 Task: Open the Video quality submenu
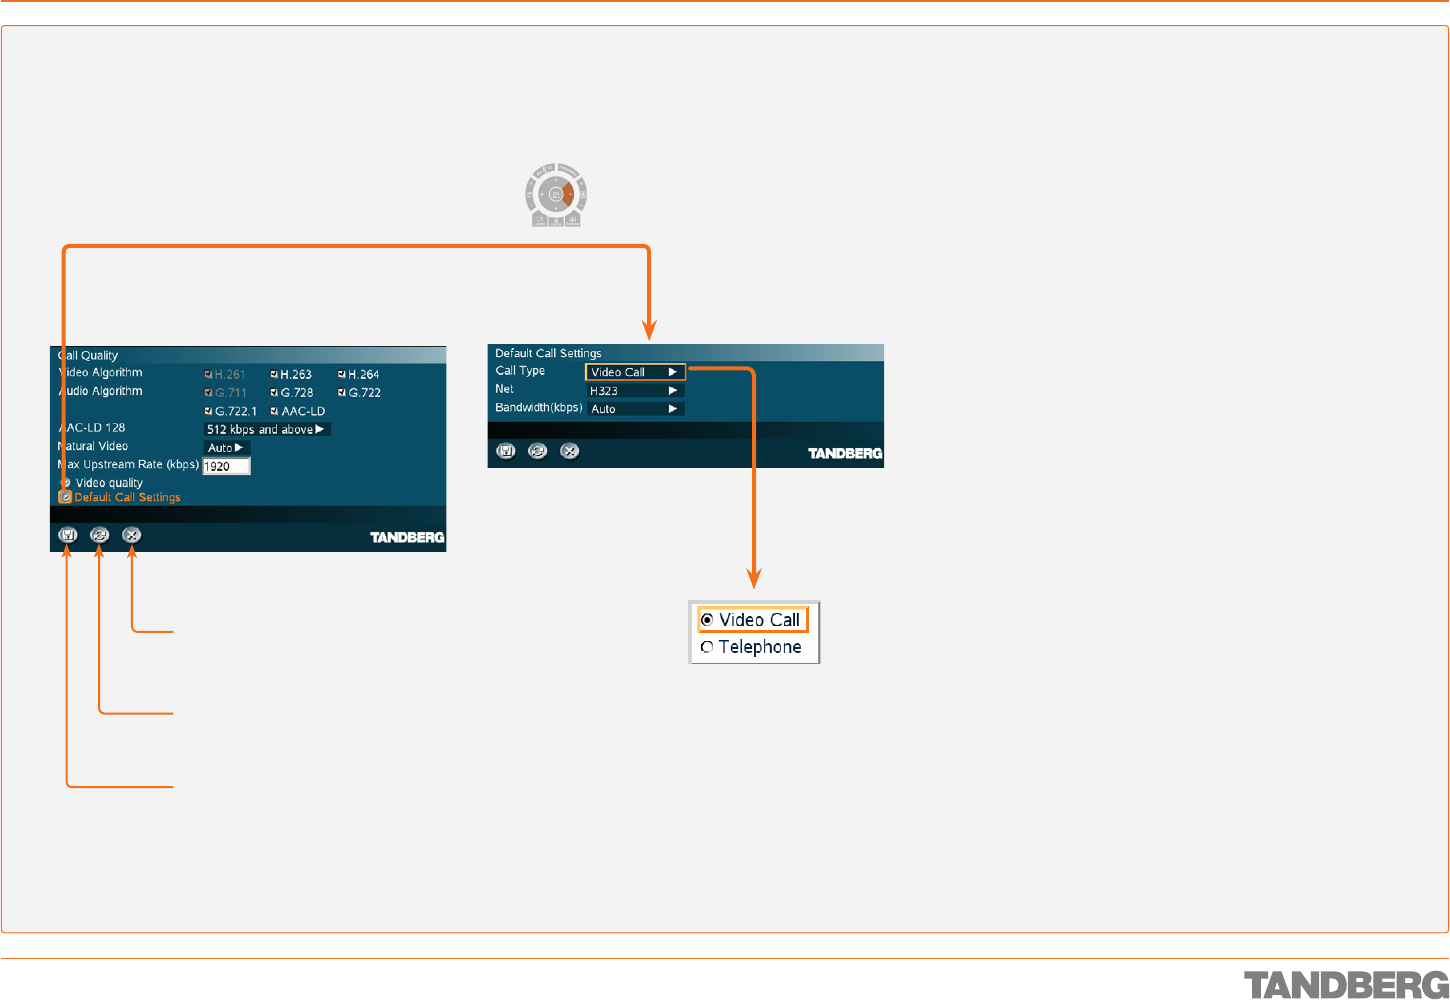pyautogui.click(x=102, y=483)
